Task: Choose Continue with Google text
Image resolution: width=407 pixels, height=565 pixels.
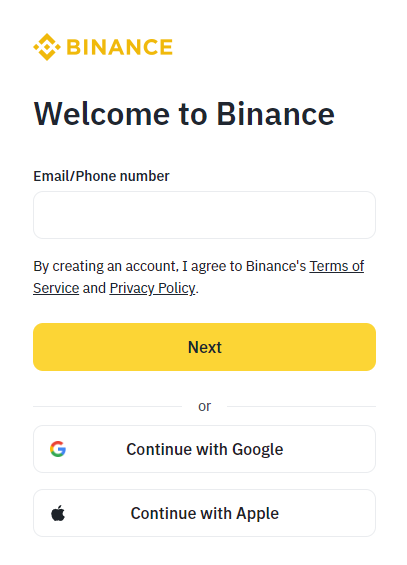Action: (205, 449)
